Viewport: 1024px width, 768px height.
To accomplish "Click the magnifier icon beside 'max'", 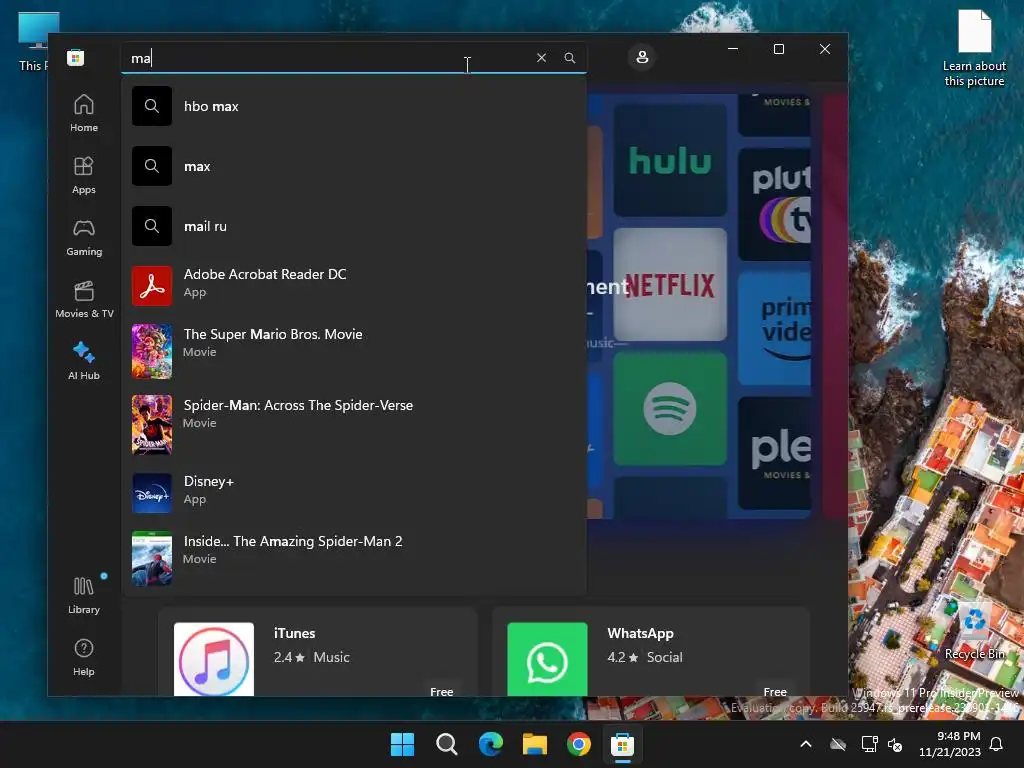I will pos(152,166).
